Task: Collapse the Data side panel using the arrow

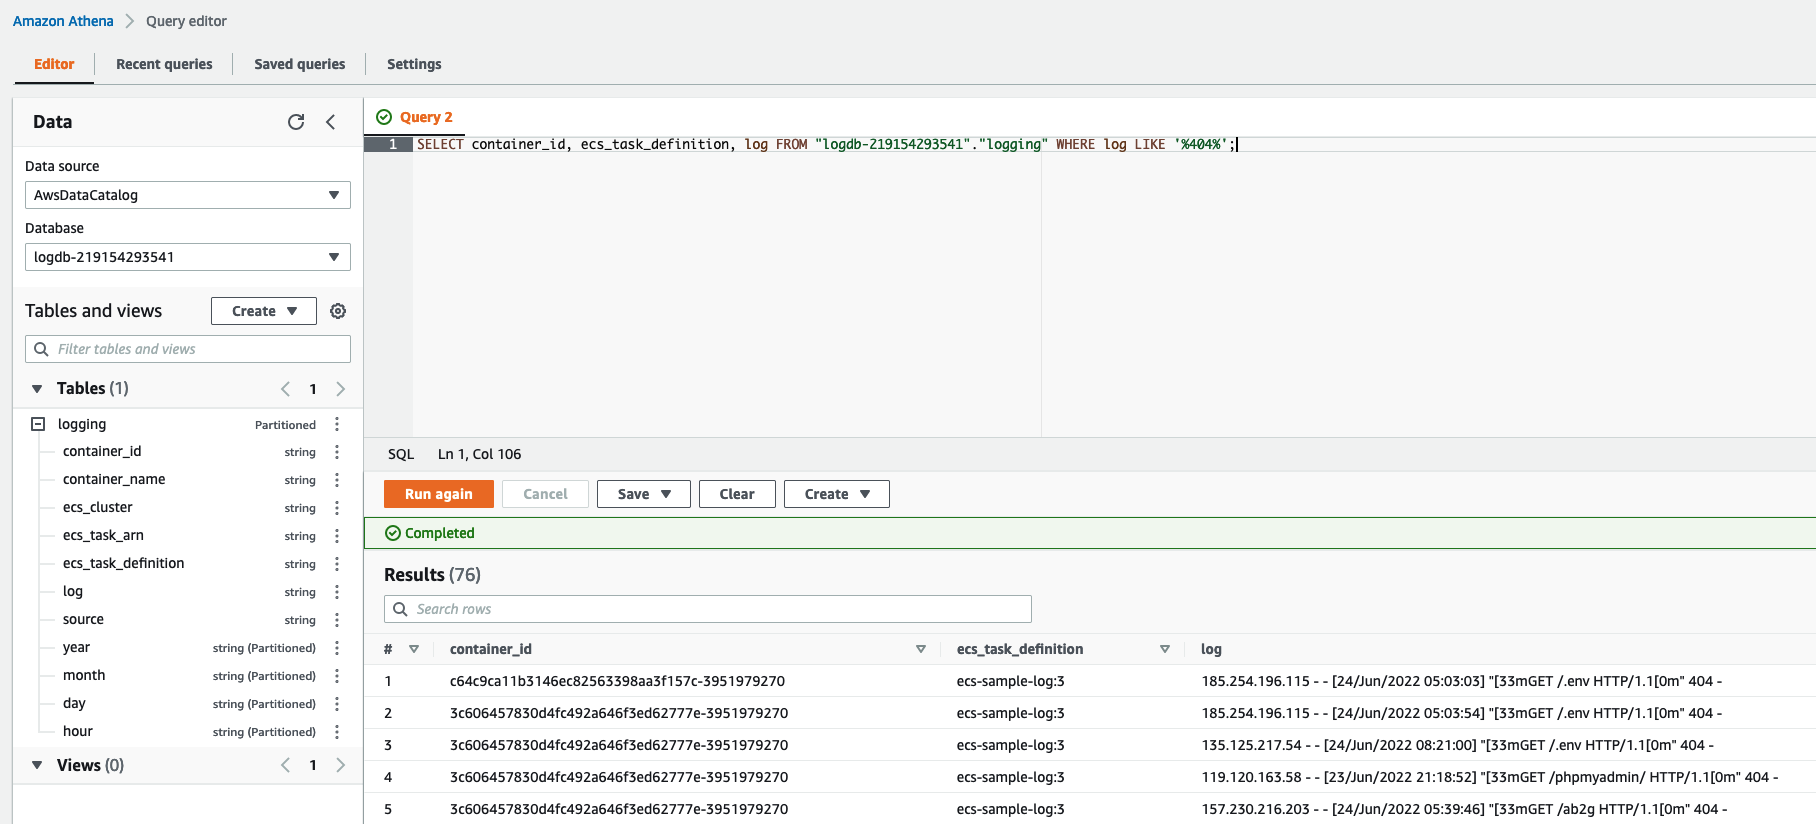Action: (331, 122)
